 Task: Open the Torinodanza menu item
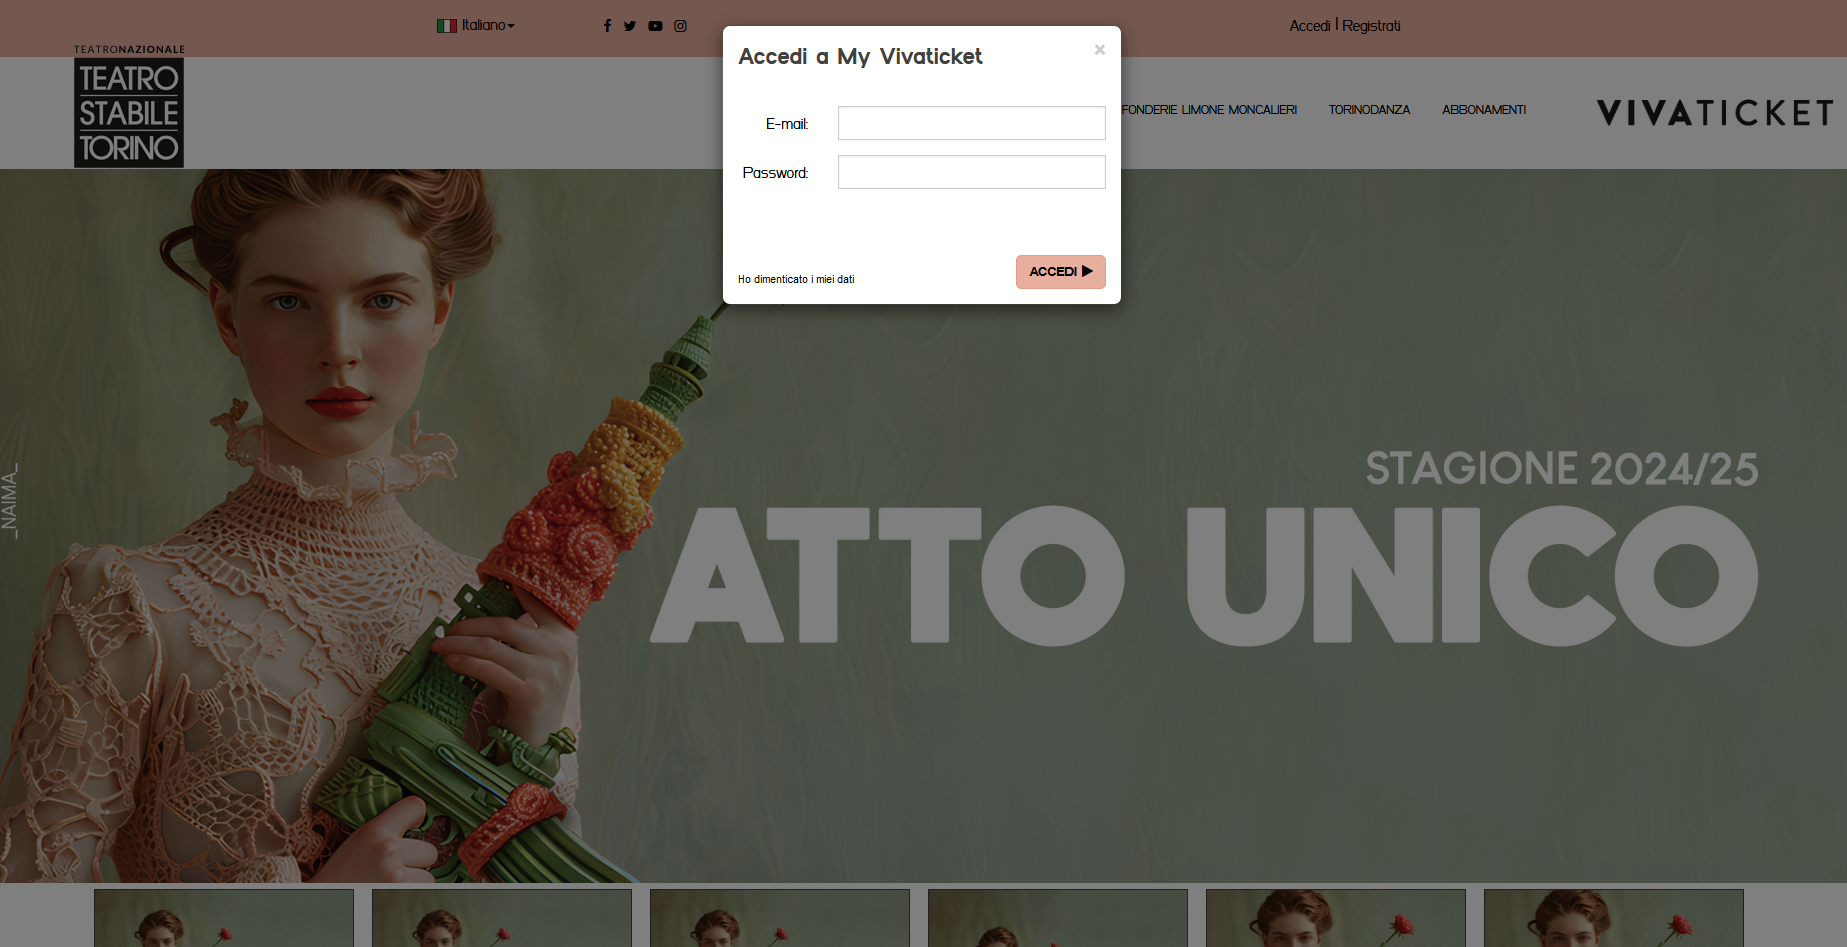click(x=1369, y=110)
